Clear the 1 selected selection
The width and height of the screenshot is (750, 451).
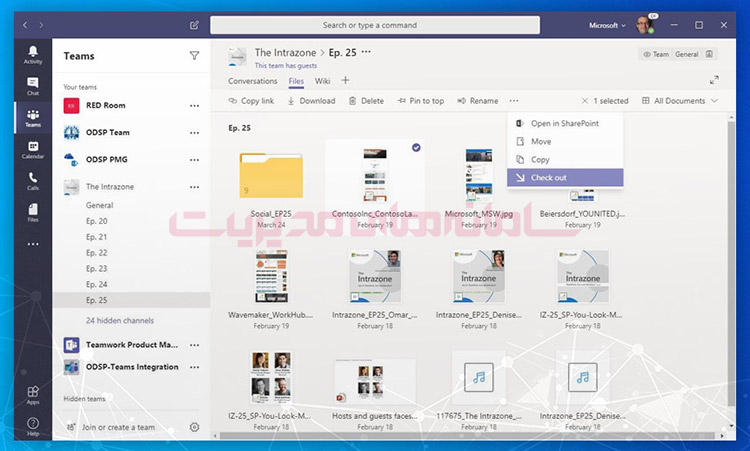585,101
